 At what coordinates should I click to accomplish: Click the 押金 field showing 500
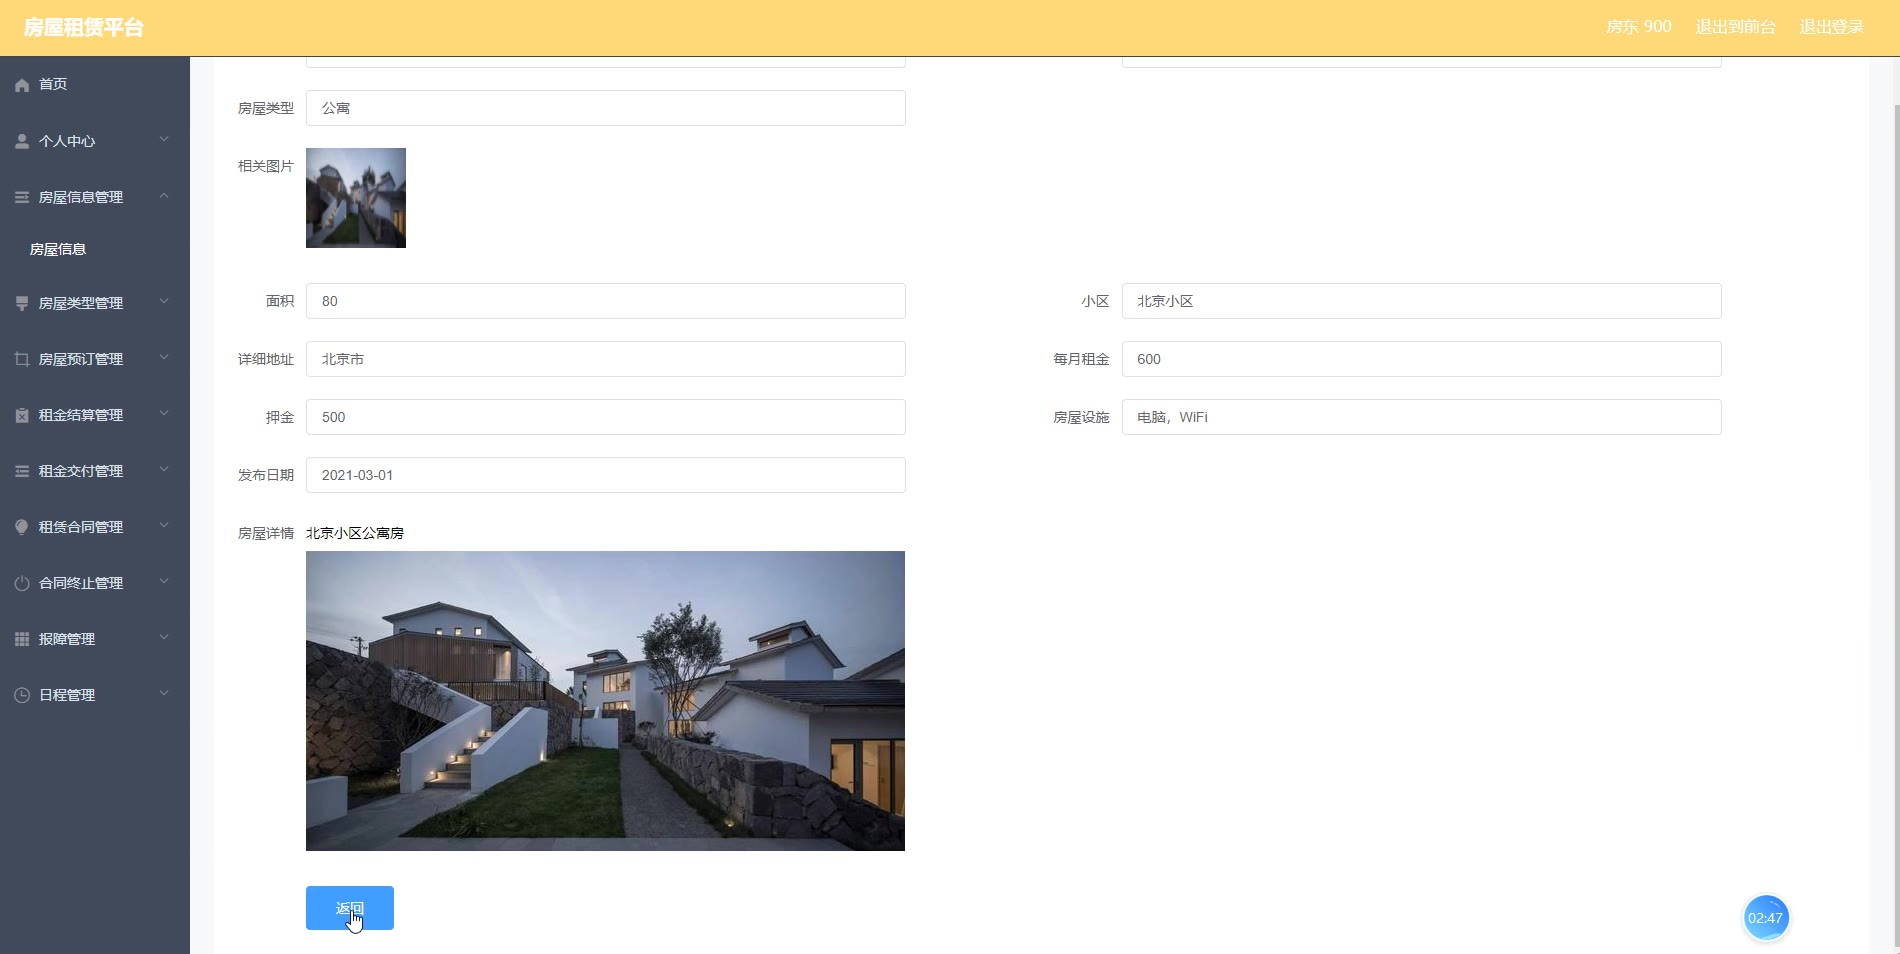pyautogui.click(x=605, y=417)
